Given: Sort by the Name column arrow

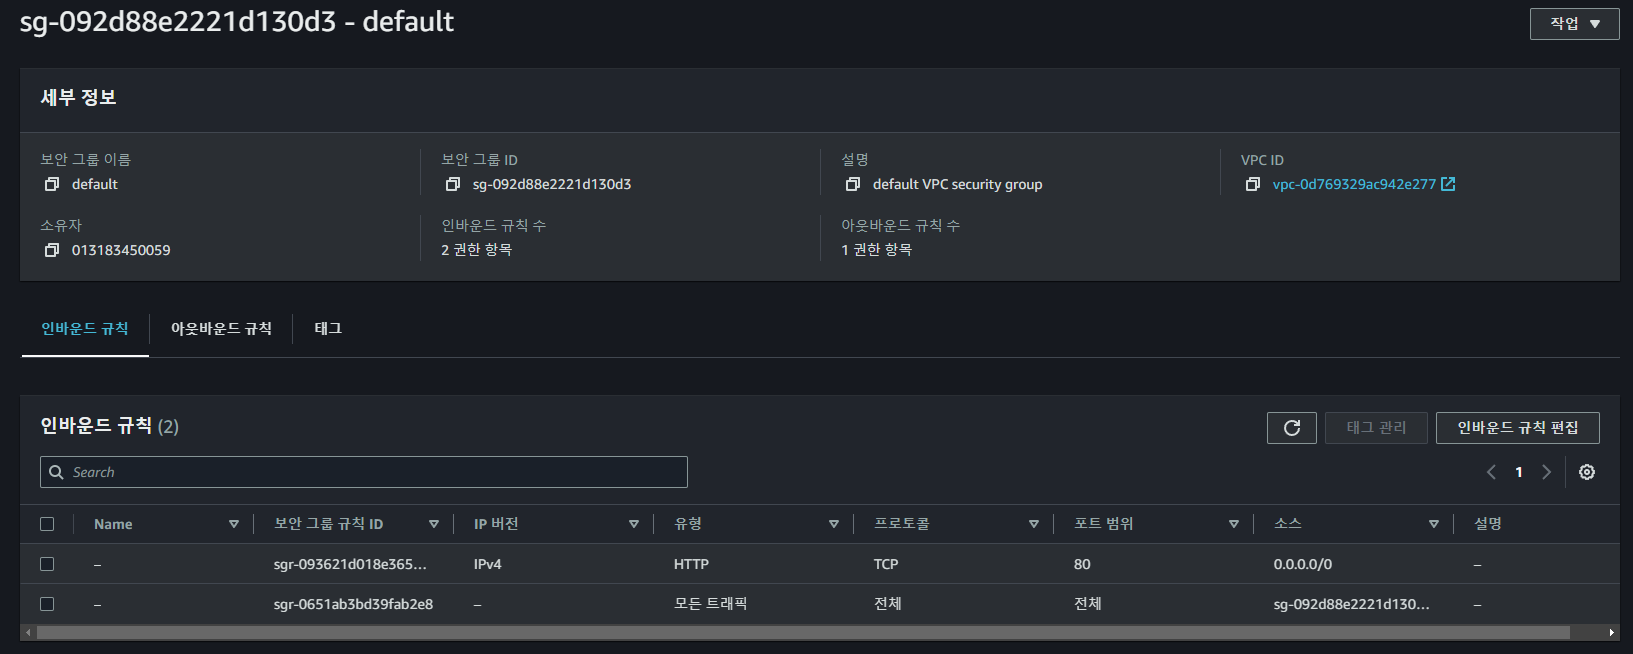Looking at the screenshot, I should [x=234, y=524].
